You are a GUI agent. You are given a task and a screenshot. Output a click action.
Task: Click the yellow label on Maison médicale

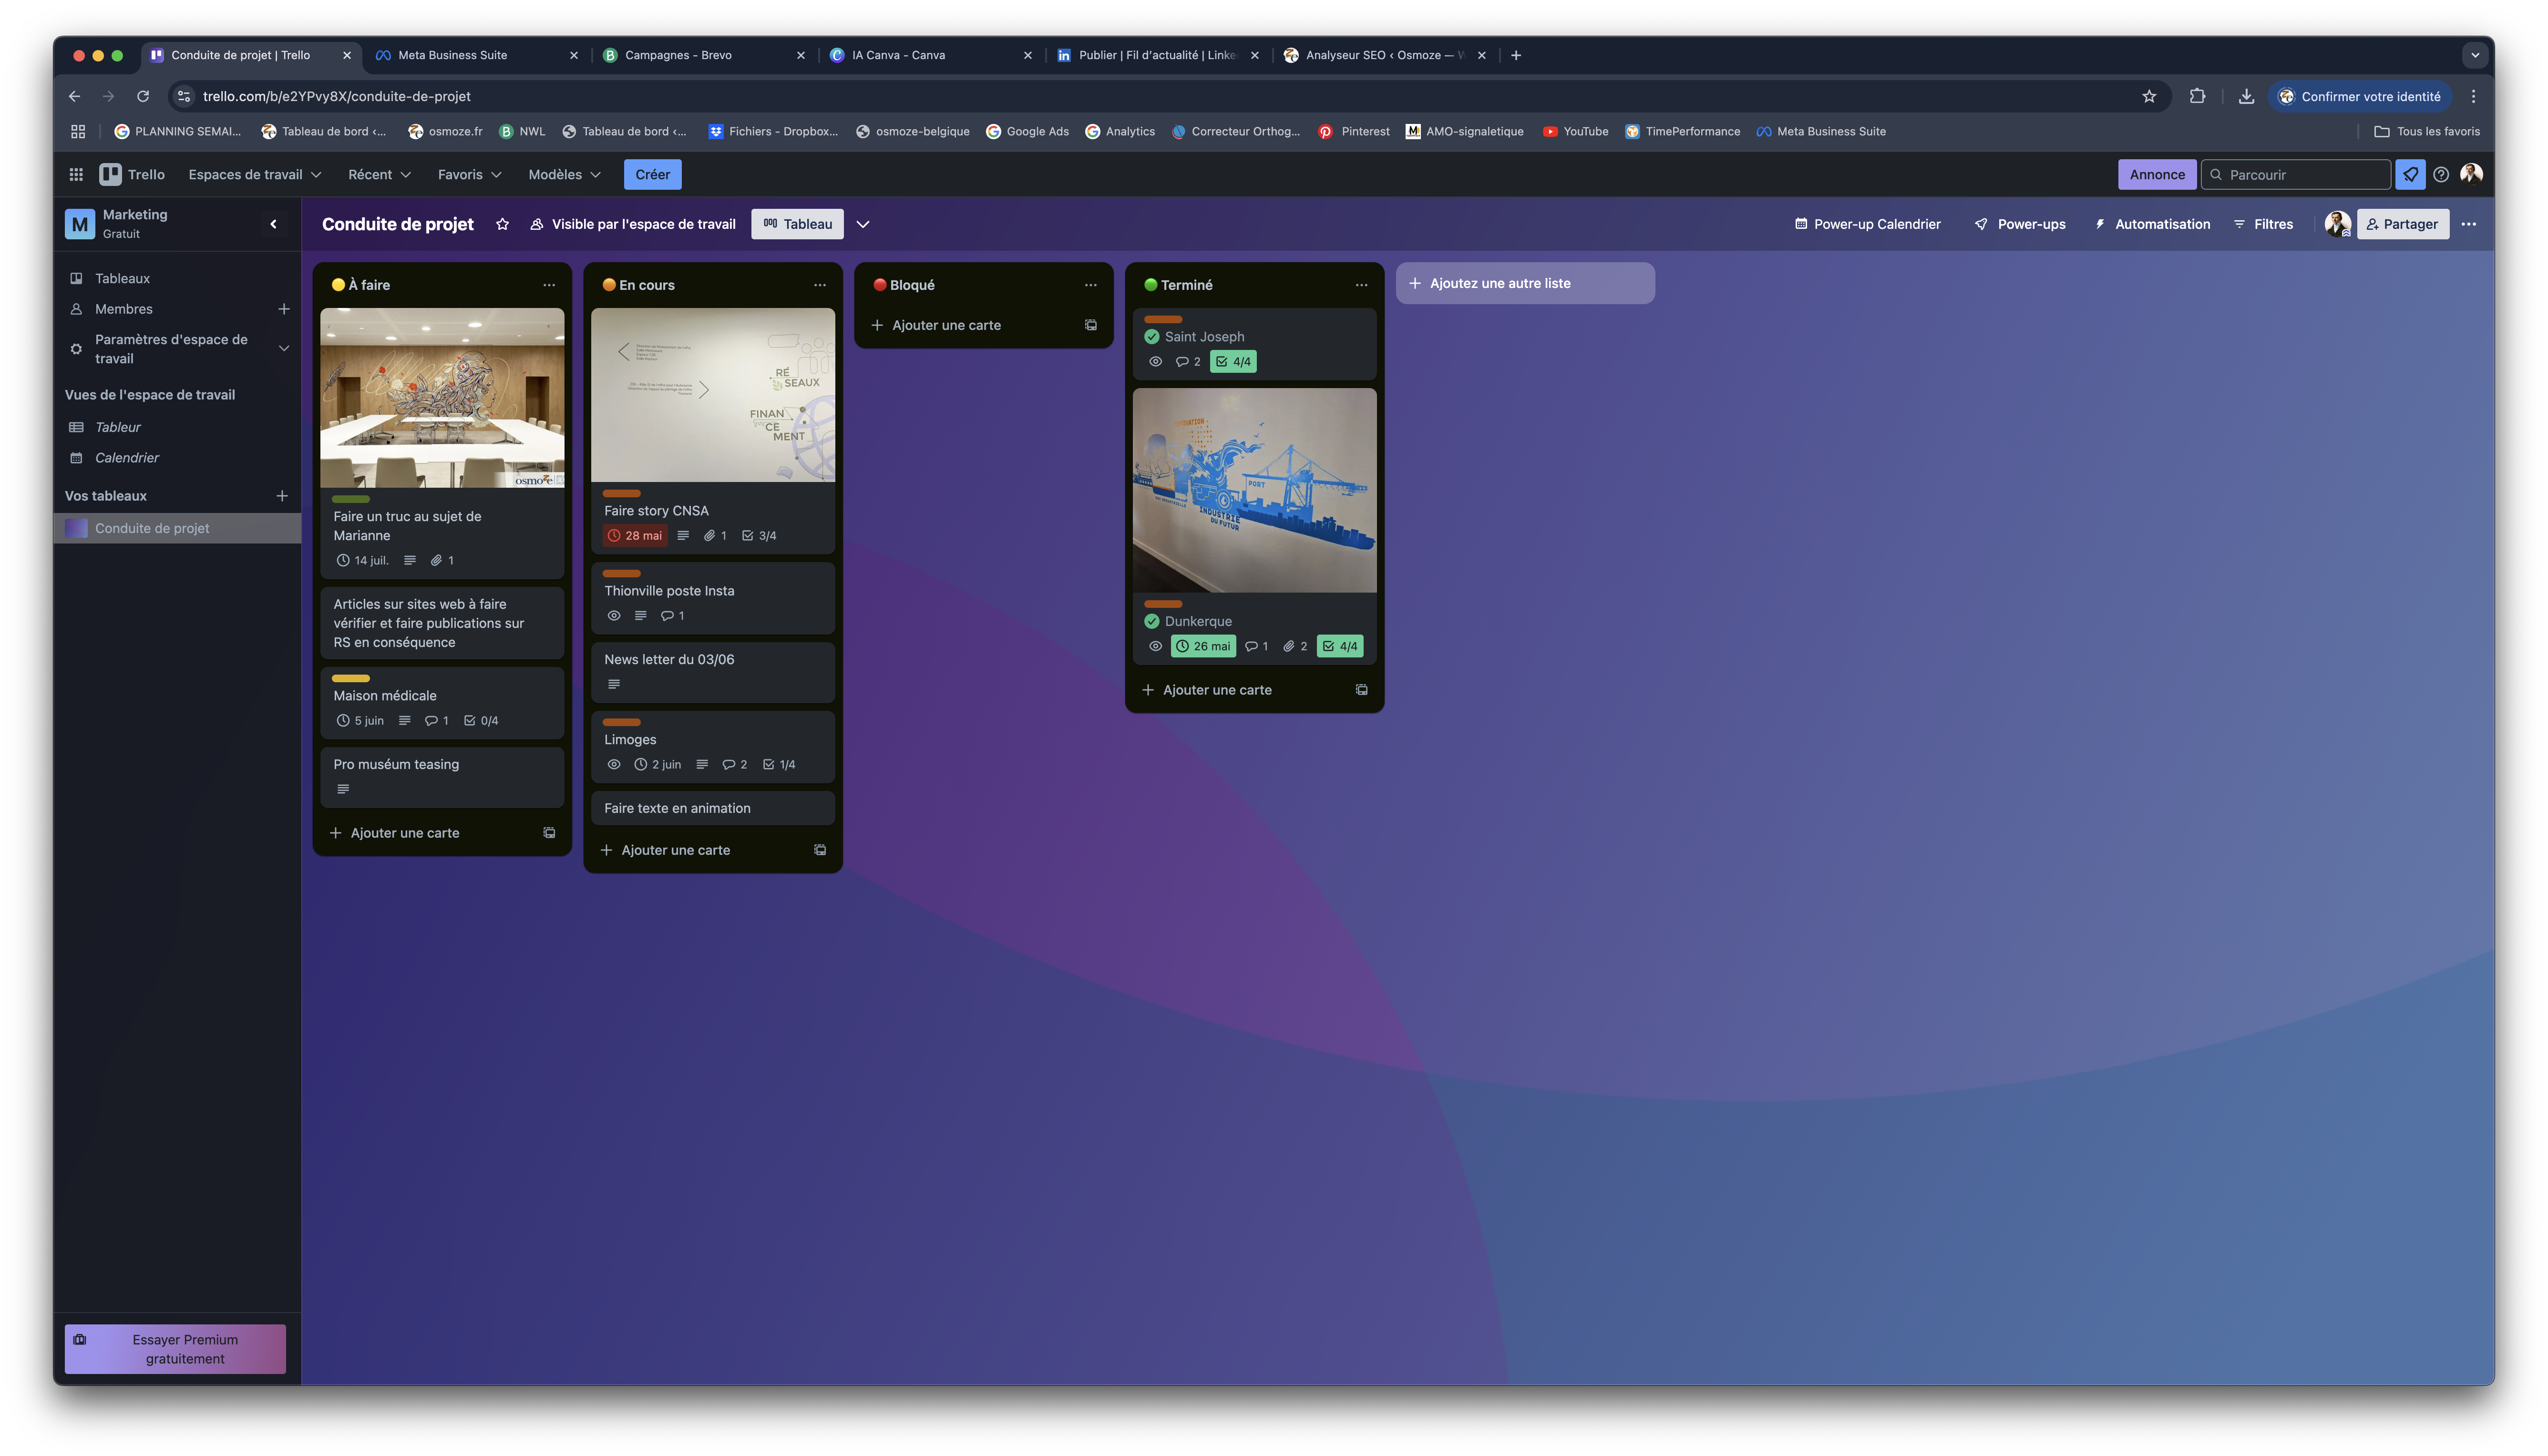pyautogui.click(x=351, y=678)
